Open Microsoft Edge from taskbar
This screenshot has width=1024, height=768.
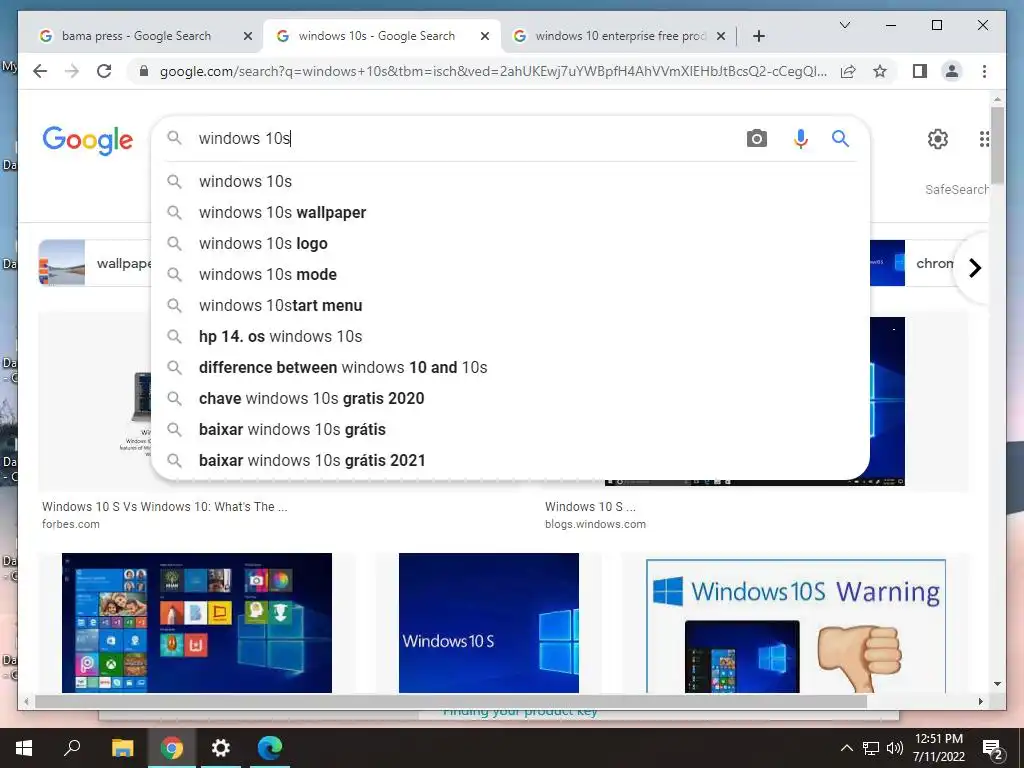click(270, 748)
